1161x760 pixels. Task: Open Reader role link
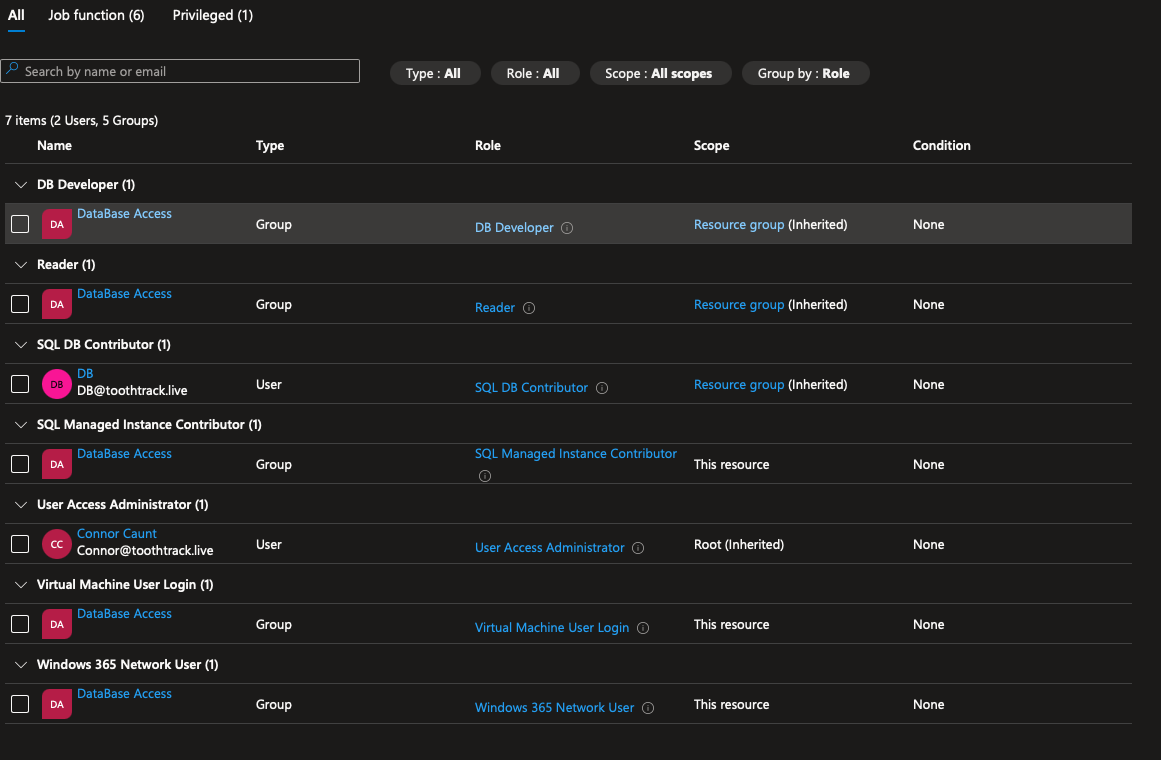[x=495, y=307]
